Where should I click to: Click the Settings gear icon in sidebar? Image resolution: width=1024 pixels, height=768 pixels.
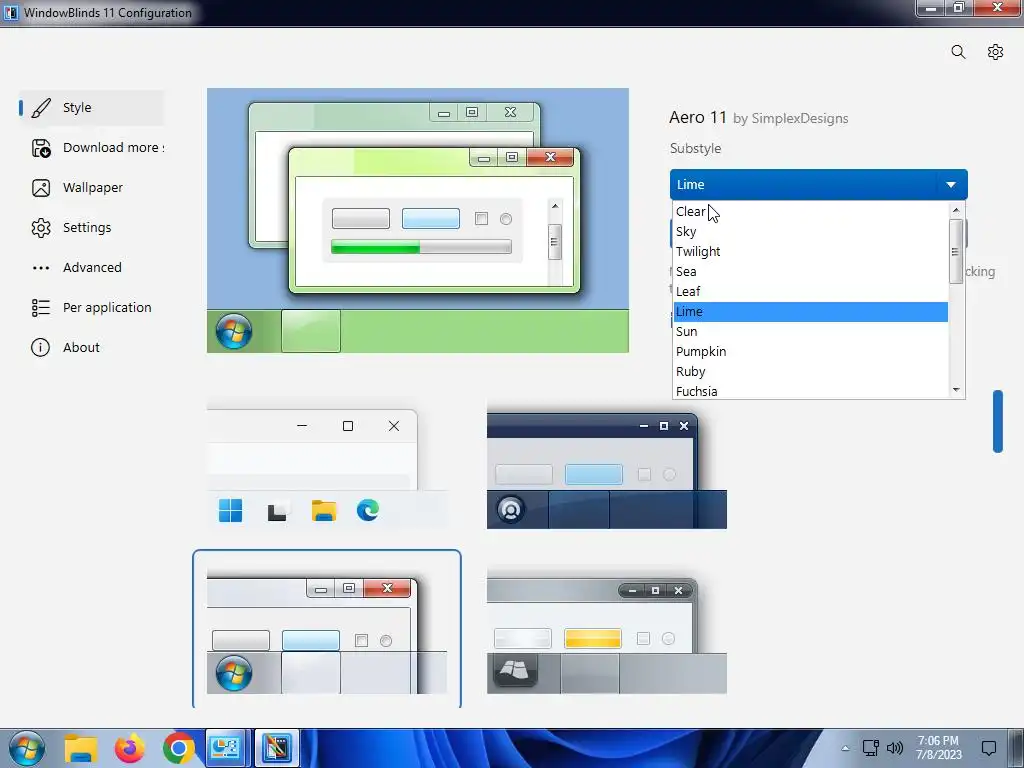point(41,228)
